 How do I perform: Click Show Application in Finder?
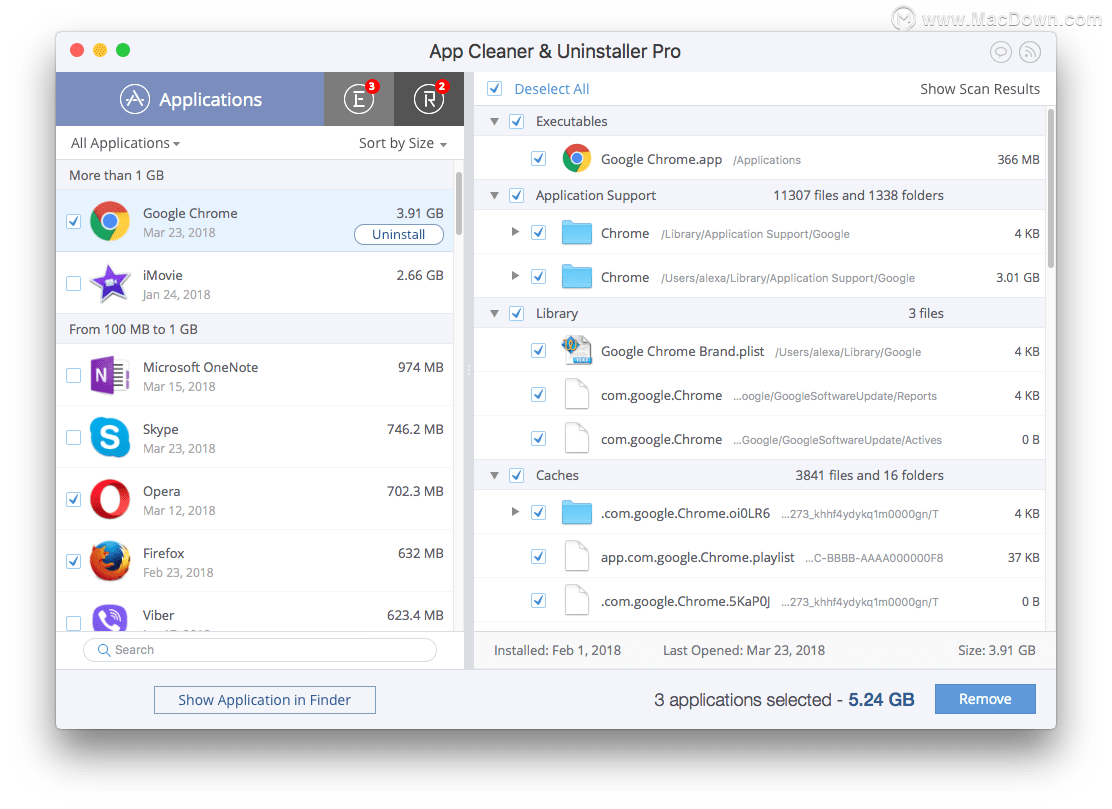click(265, 700)
